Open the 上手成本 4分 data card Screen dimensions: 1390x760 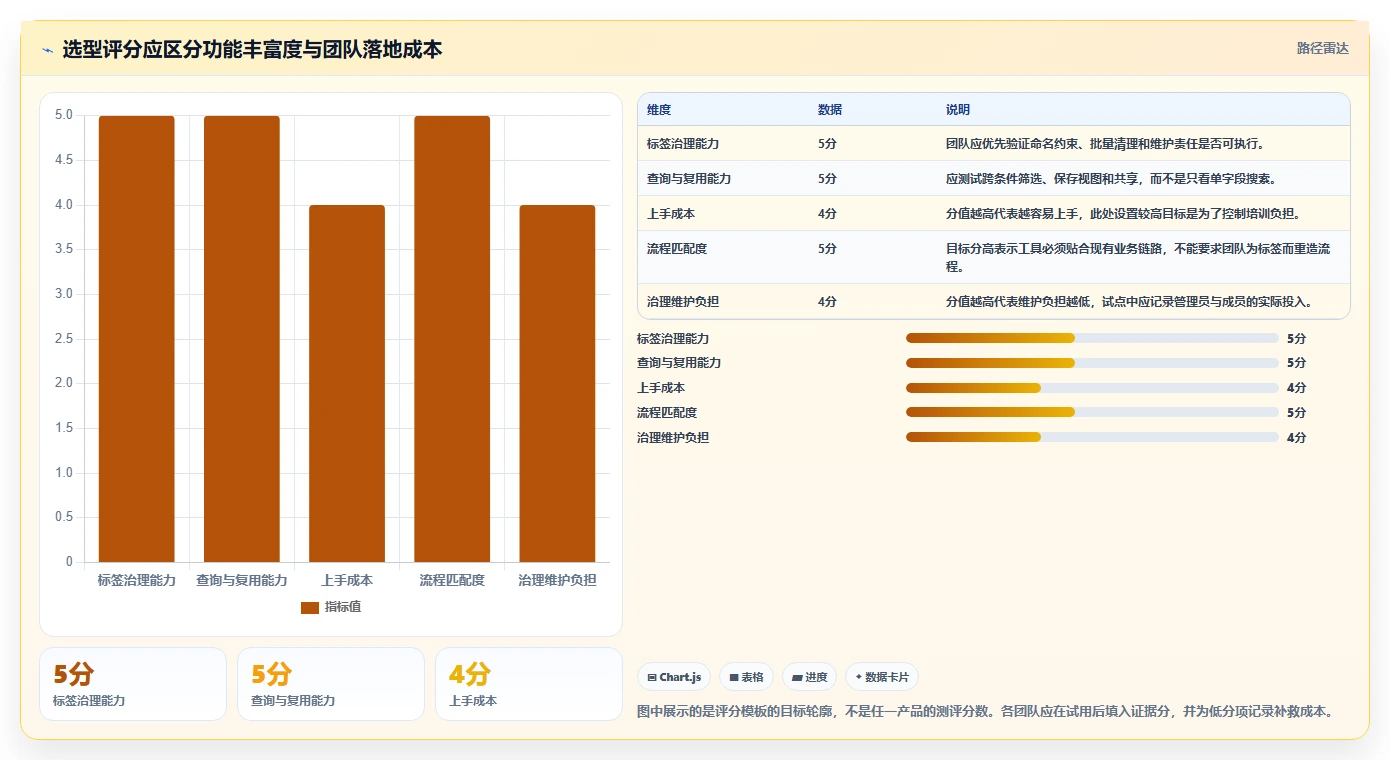529,684
